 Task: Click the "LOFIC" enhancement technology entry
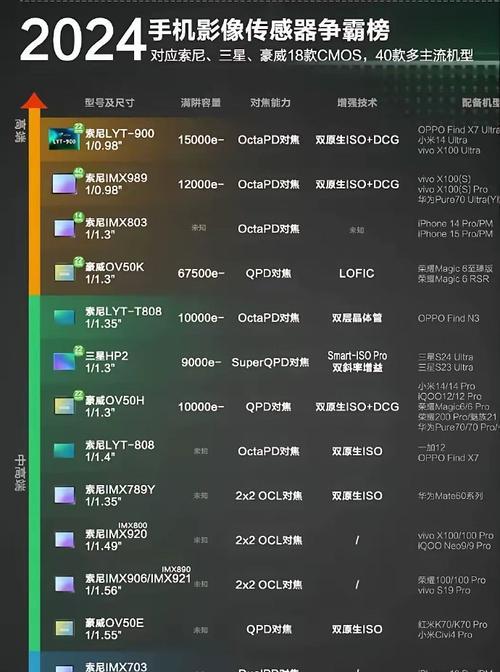tap(356, 273)
